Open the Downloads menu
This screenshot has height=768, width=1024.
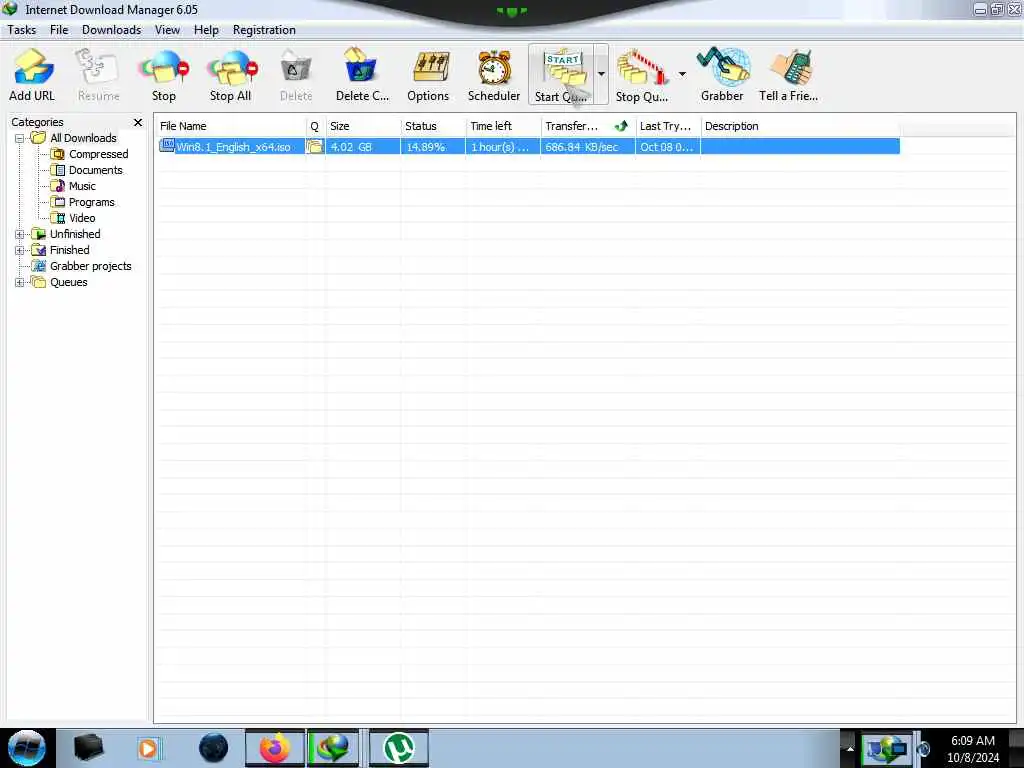111,30
